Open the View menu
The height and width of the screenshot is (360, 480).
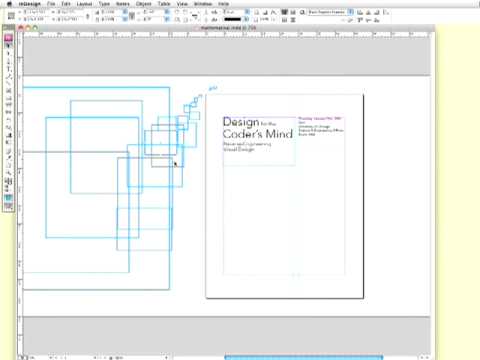pos(182,4)
